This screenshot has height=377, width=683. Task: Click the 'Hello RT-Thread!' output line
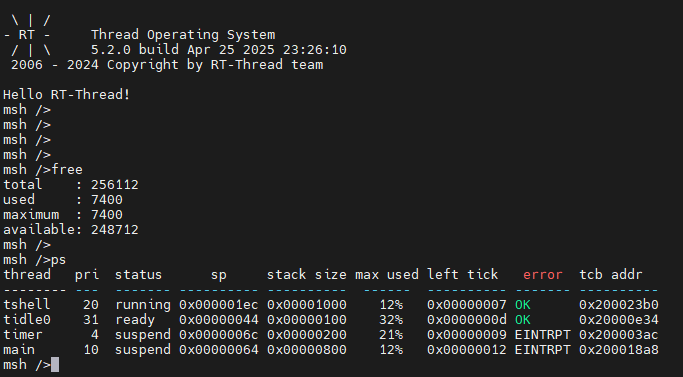tap(67, 95)
